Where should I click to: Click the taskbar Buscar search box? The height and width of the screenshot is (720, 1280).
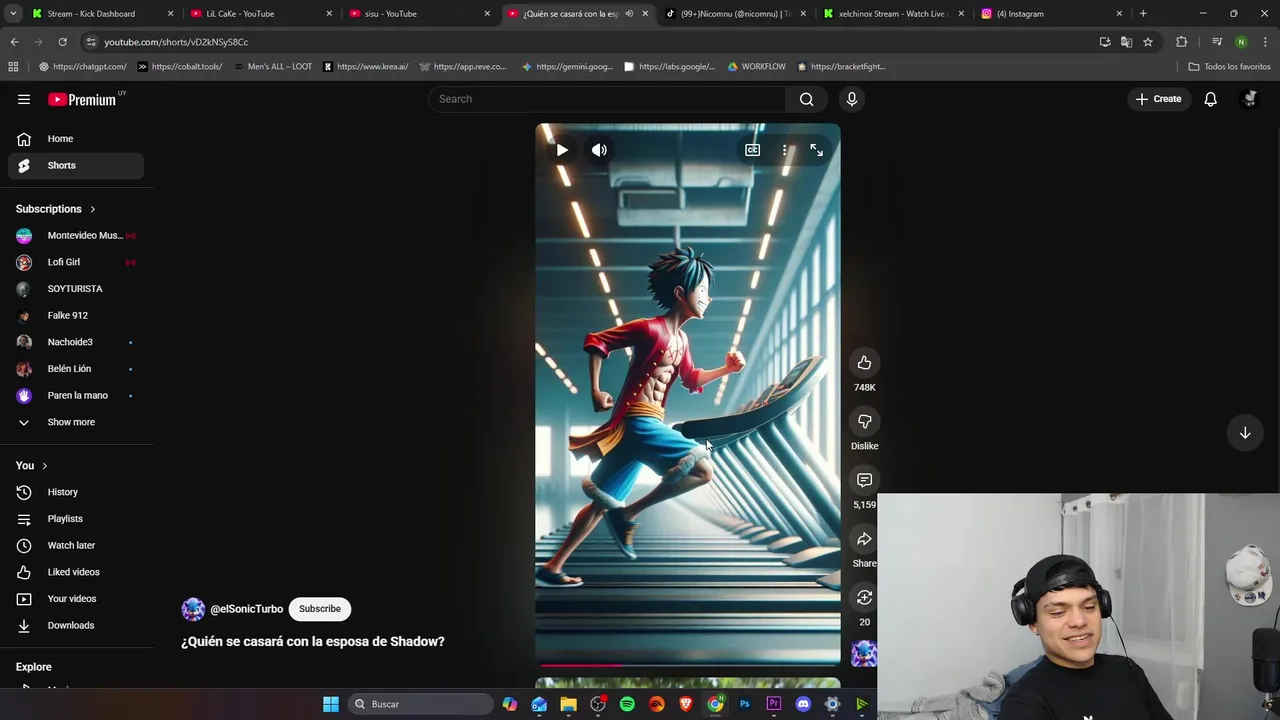[x=421, y=704]
